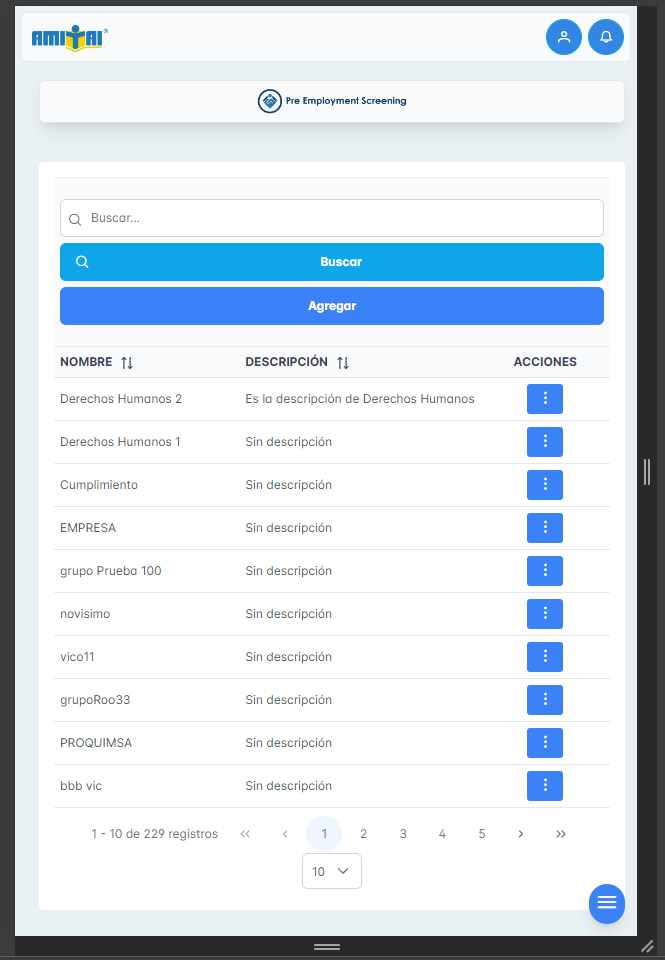Sort table by DESCRIPCIÓN column
665x960 pixels.
click(343, 362)
